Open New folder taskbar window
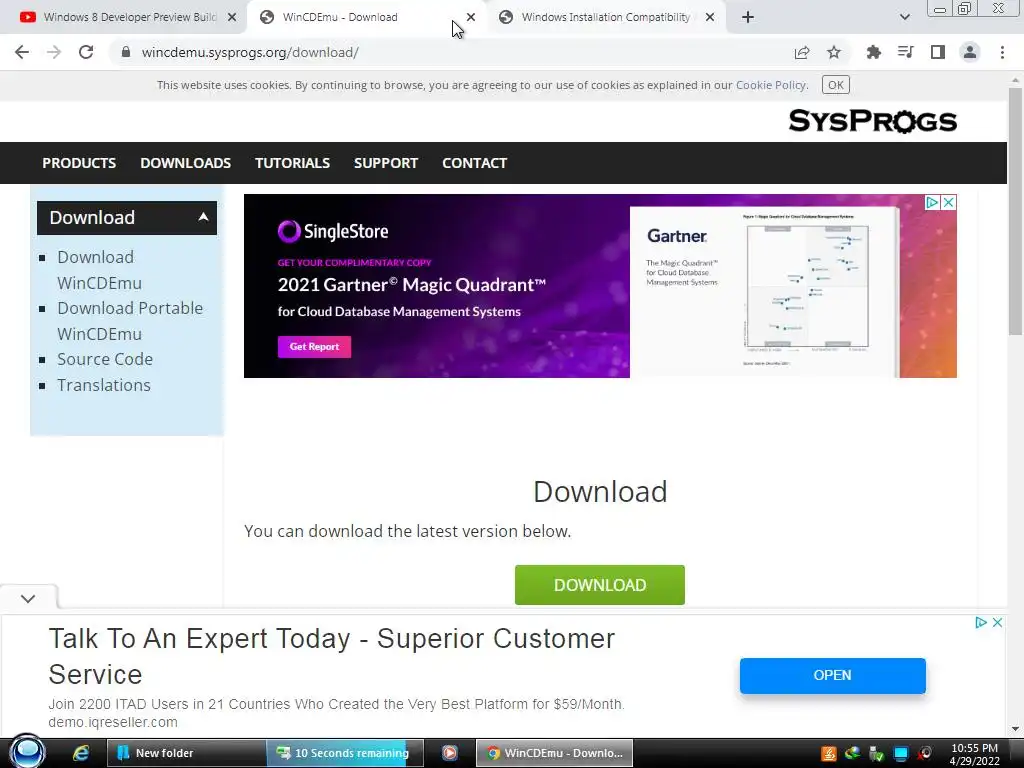1024x768 pixels. point(186,753)
